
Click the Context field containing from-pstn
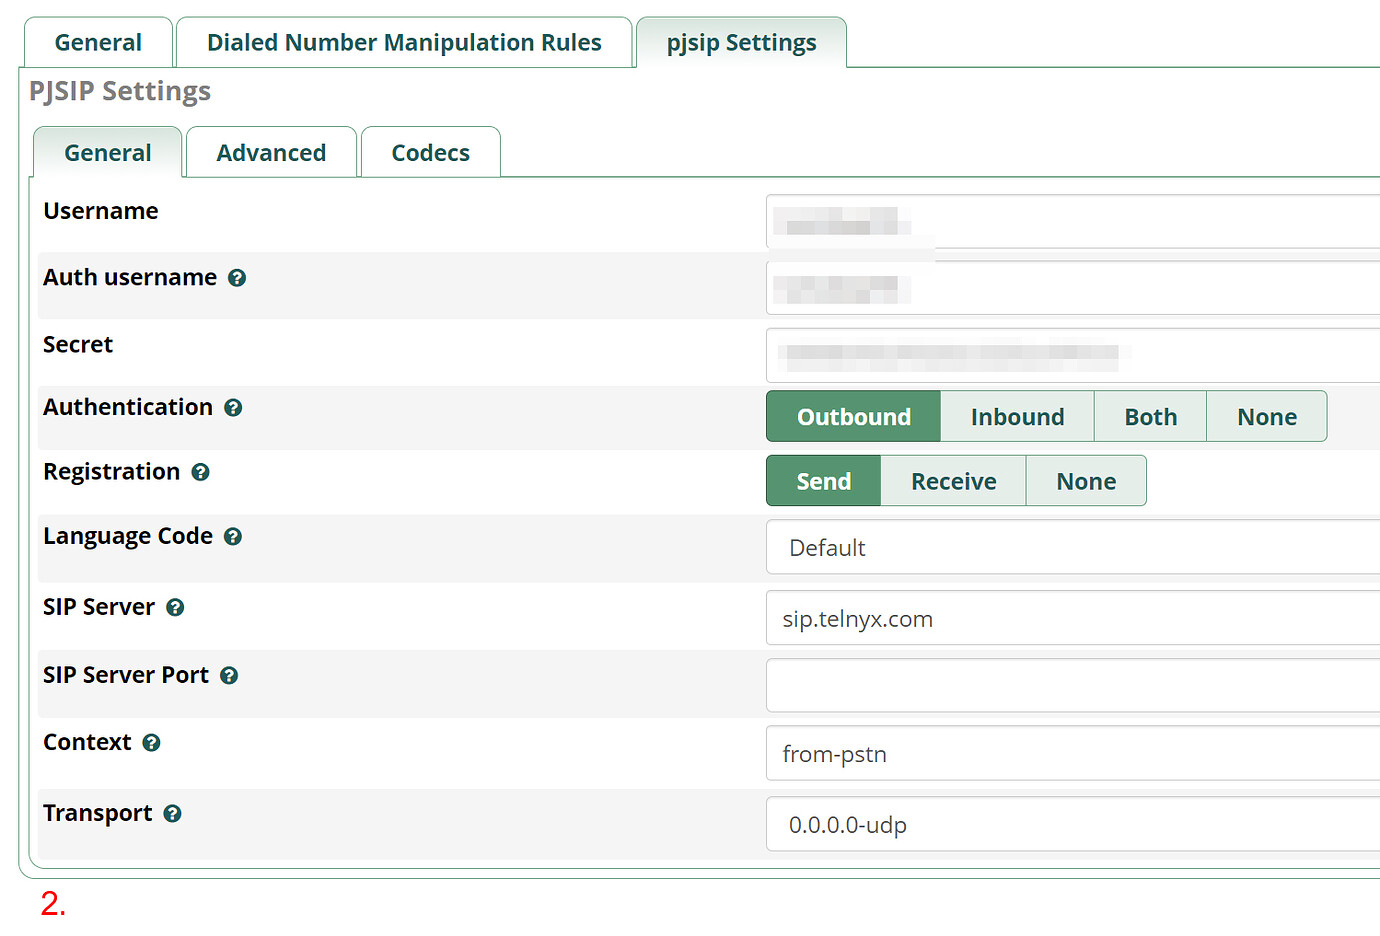pyautogui.click(x=1072, y=754)
